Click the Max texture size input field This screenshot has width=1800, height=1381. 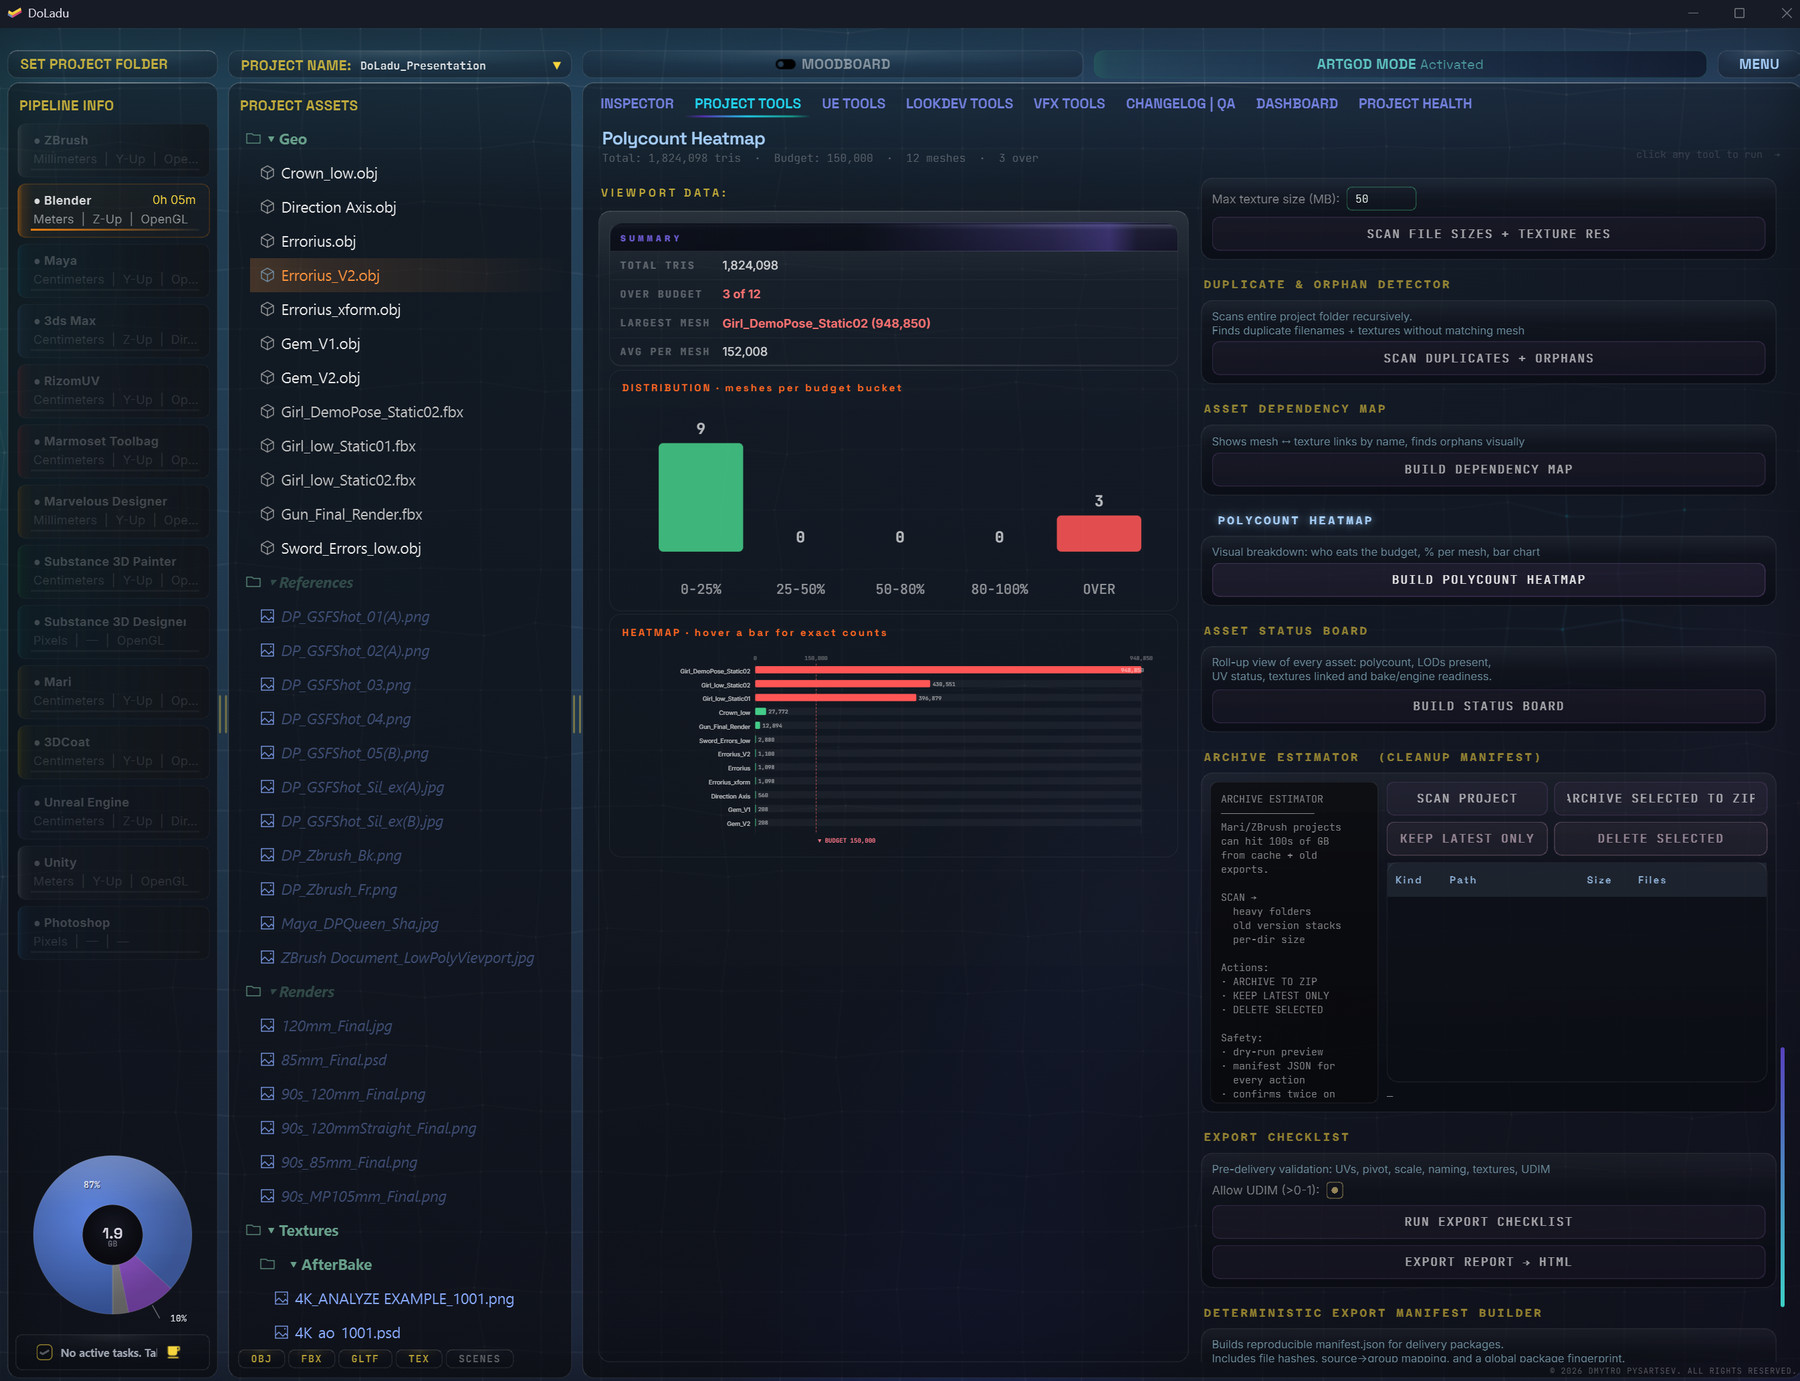1381,198
